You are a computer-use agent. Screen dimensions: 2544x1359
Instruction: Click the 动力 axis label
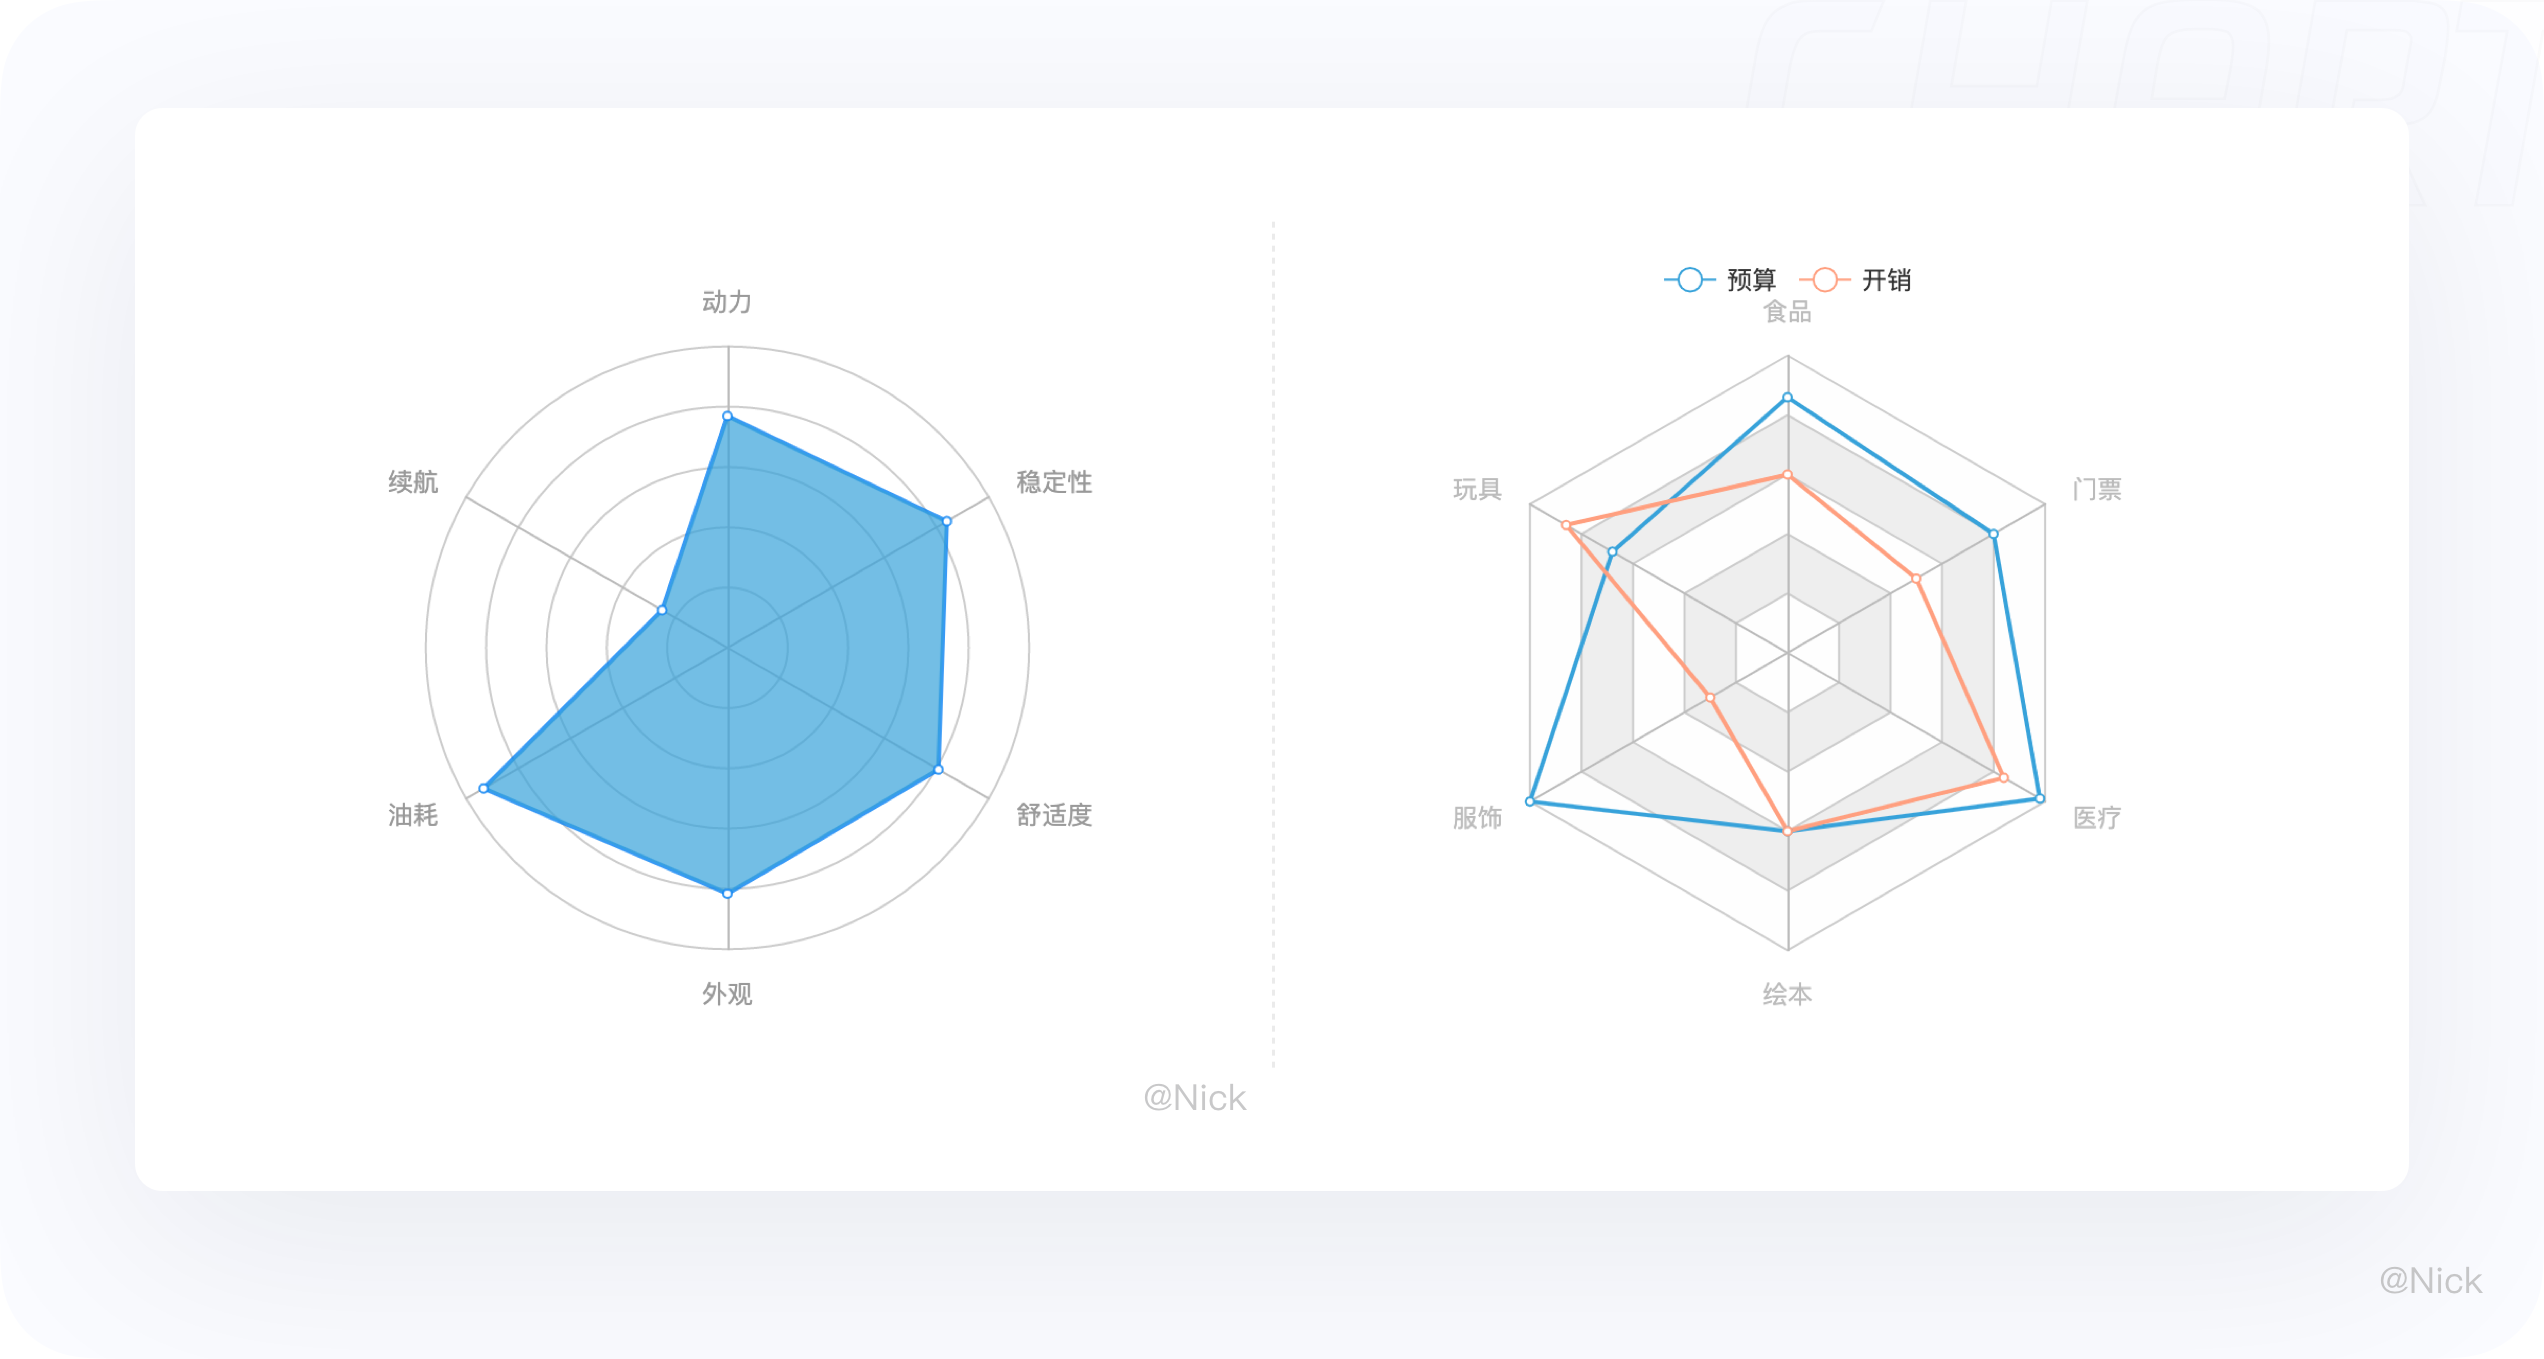(x=727, y=302)
